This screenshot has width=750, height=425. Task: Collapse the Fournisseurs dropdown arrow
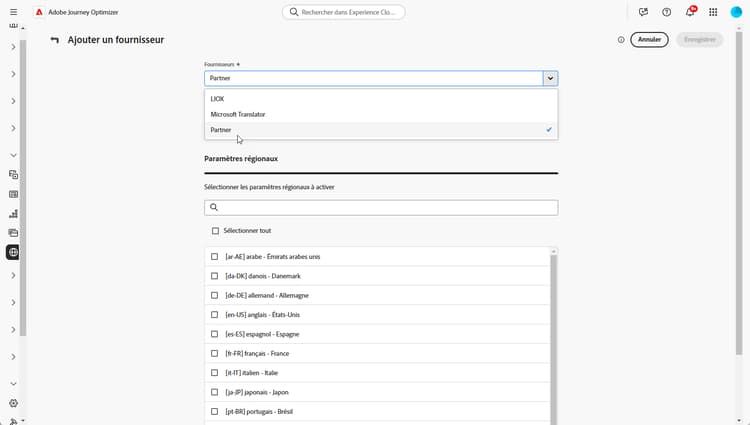point(550,78)
